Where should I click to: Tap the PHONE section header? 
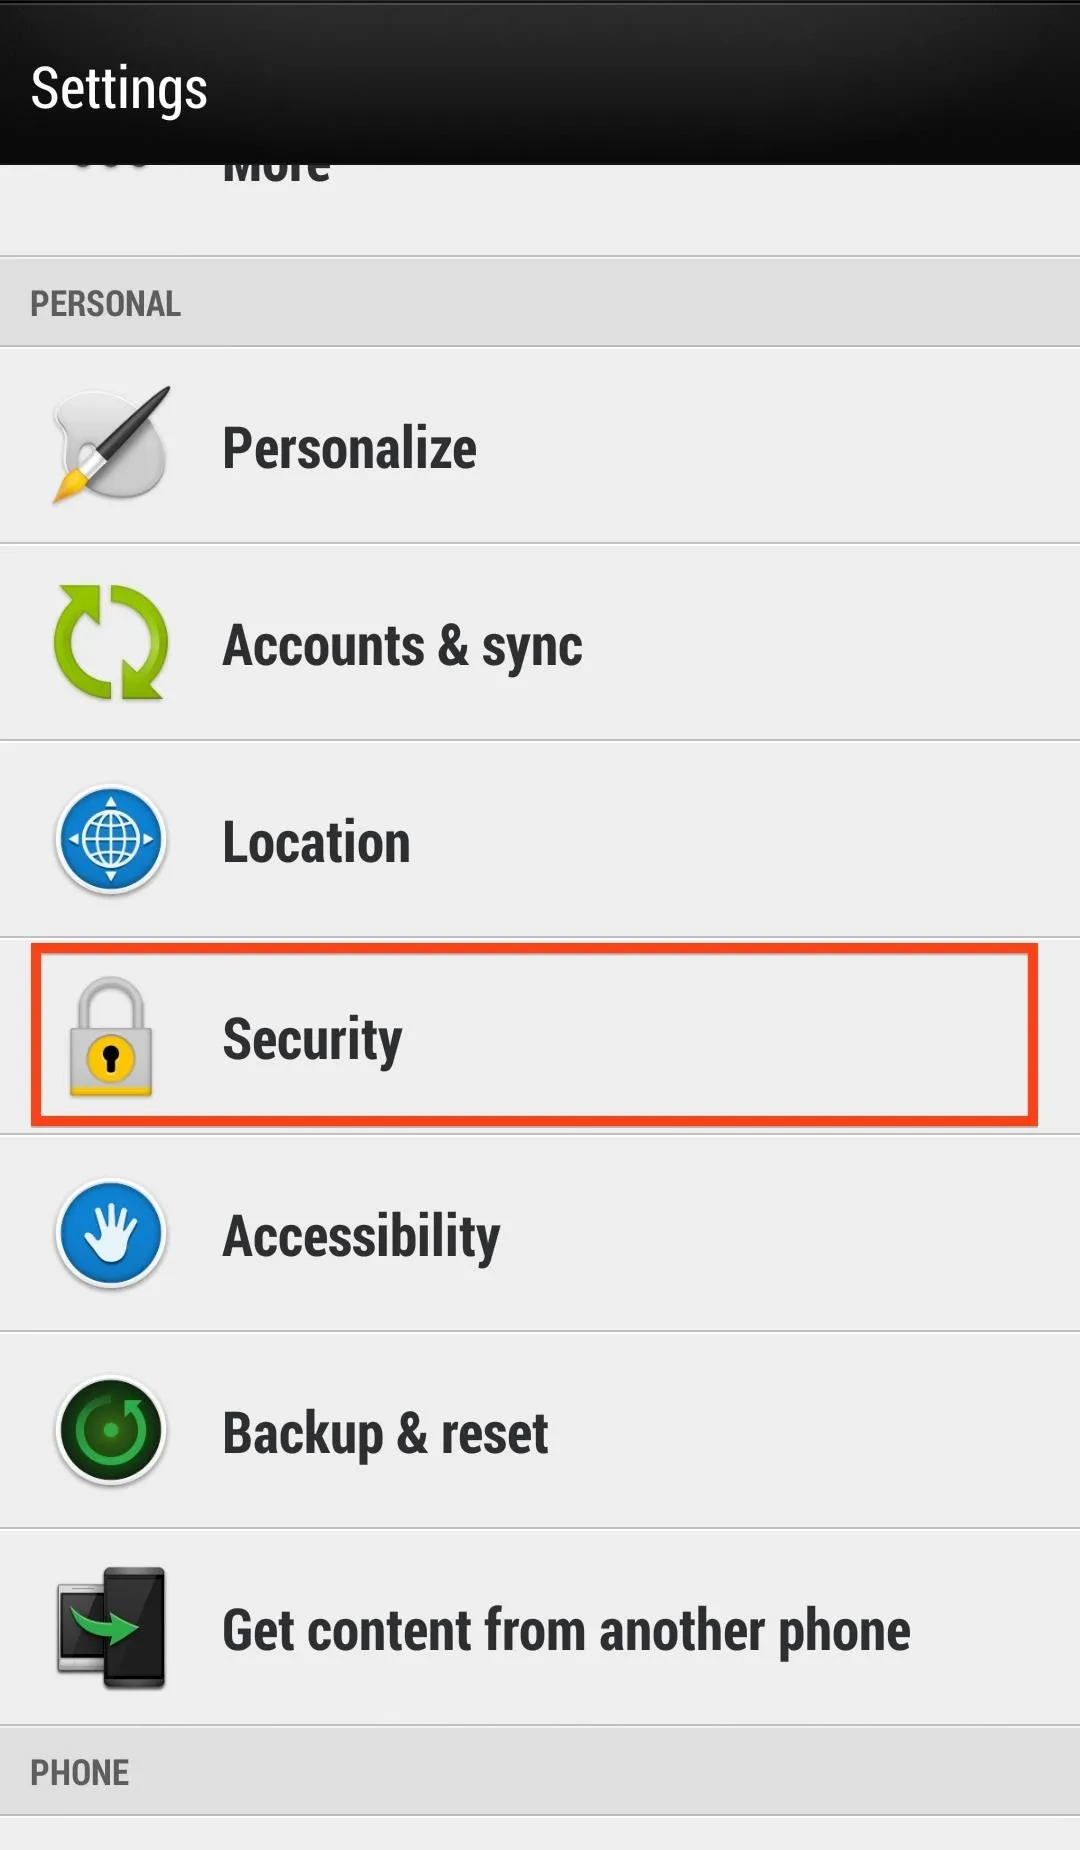coord(540,1772)
